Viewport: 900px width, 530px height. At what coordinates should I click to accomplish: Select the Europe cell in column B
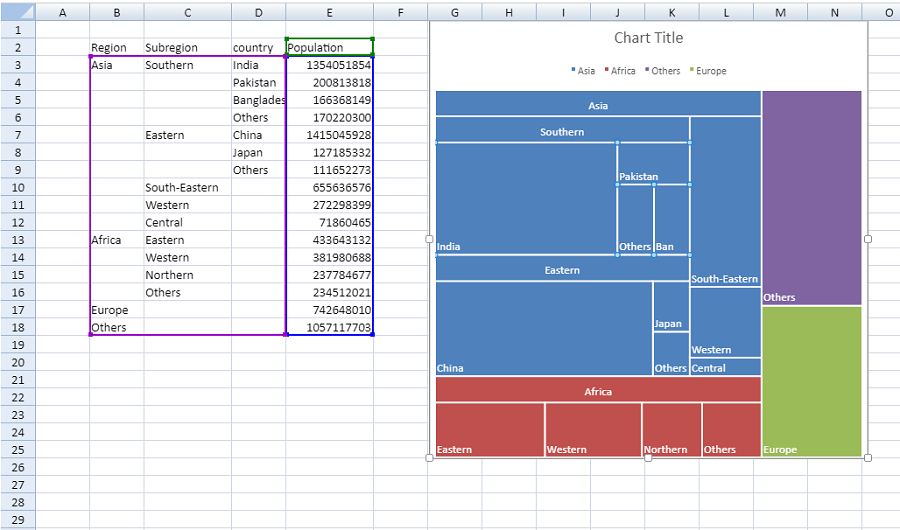tap(117, 310)
